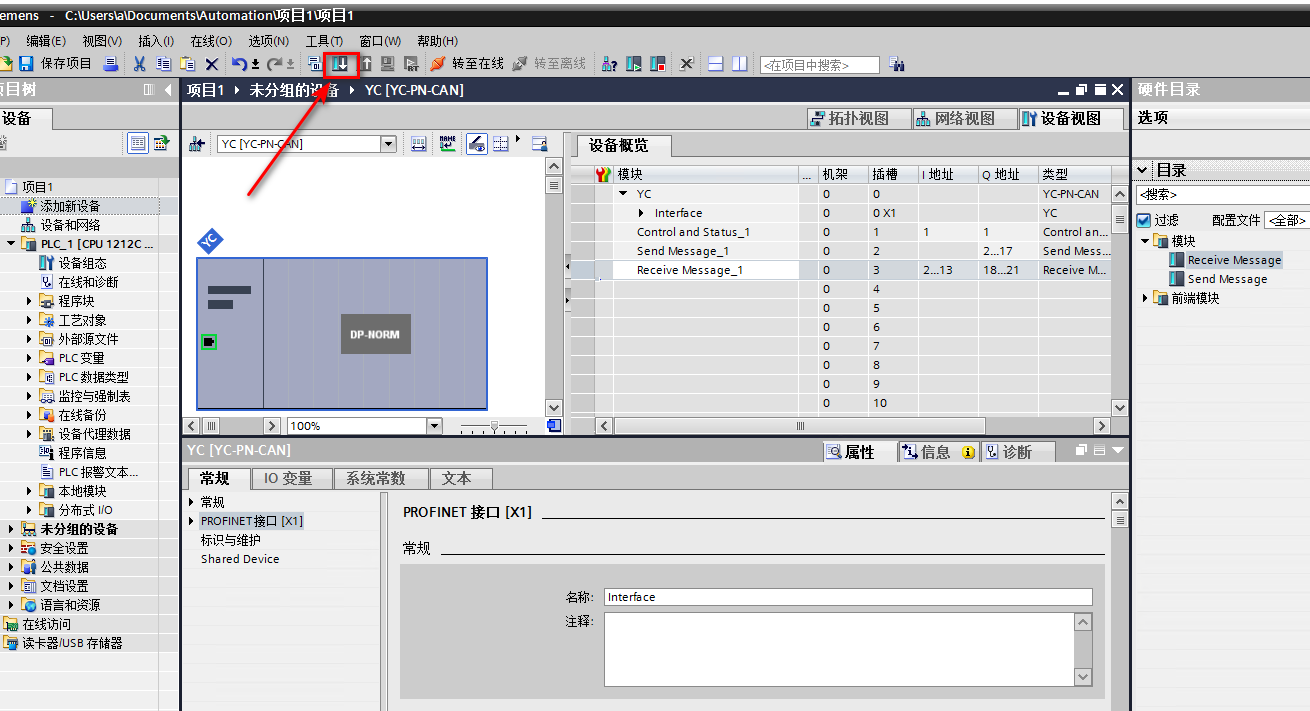Select 设备和网络 in project tree
The image size is (1310, 711).
(70, 225)
